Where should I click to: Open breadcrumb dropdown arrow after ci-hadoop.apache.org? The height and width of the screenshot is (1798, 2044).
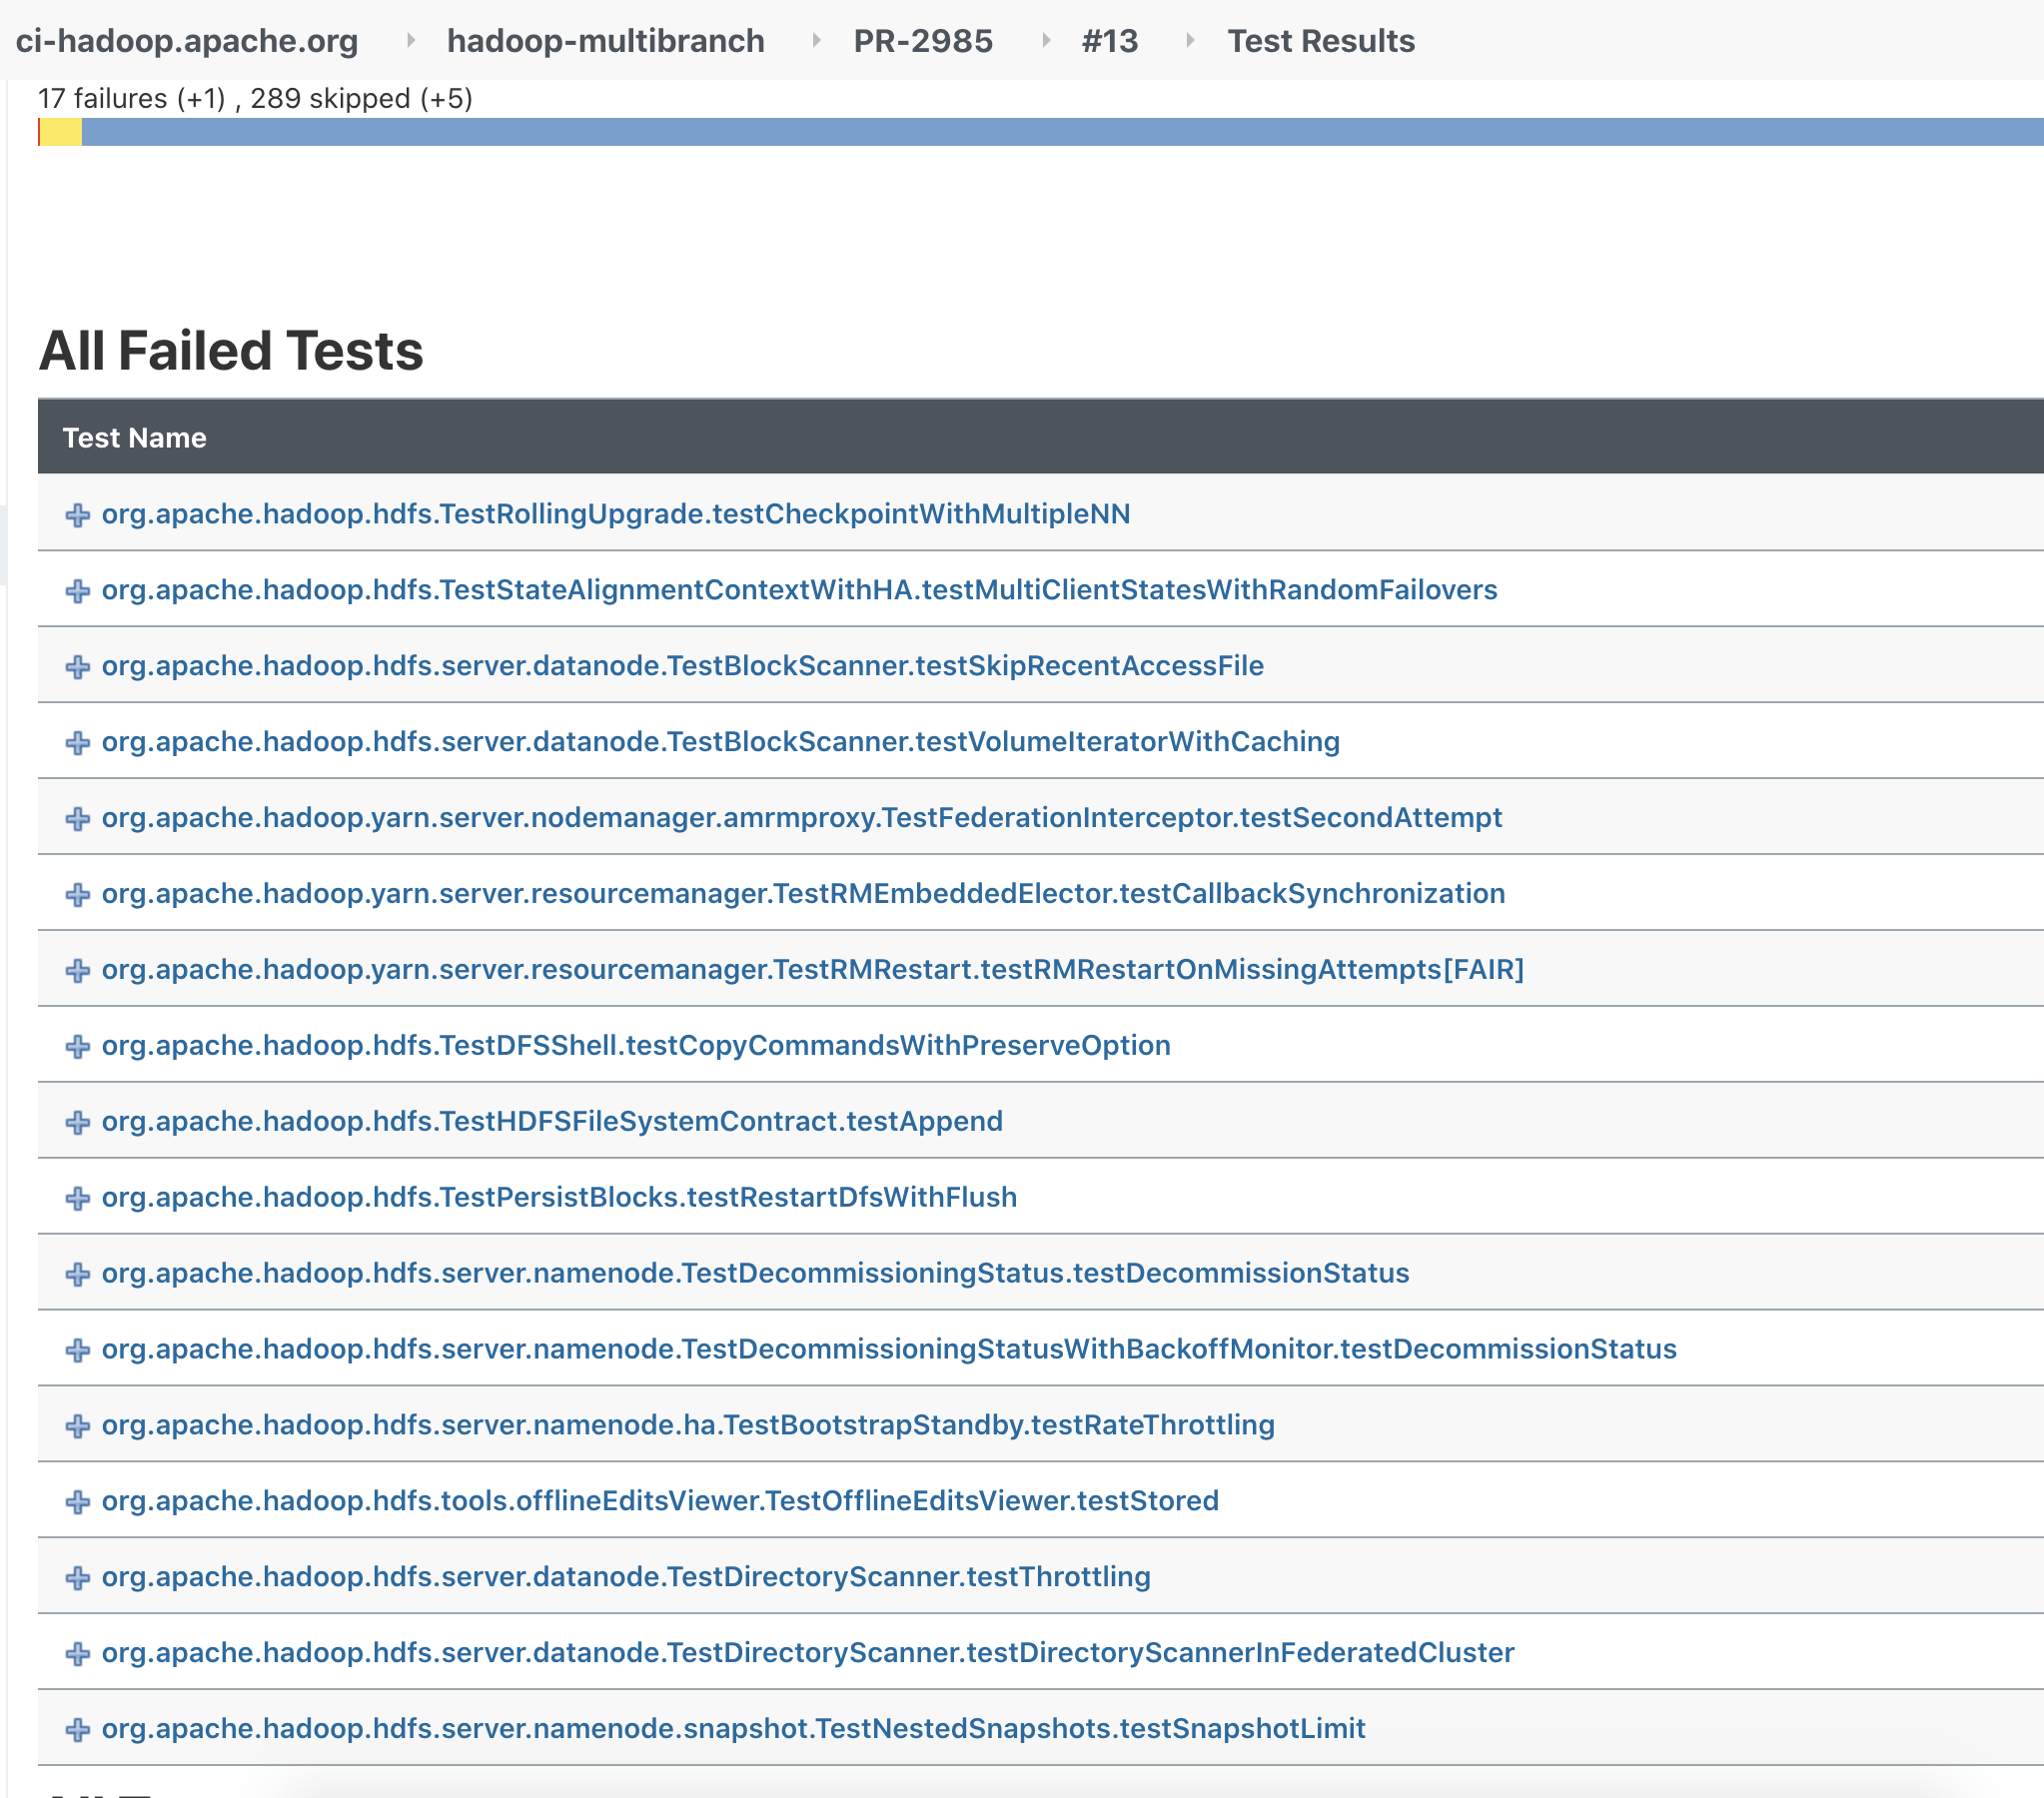point(410,41)
